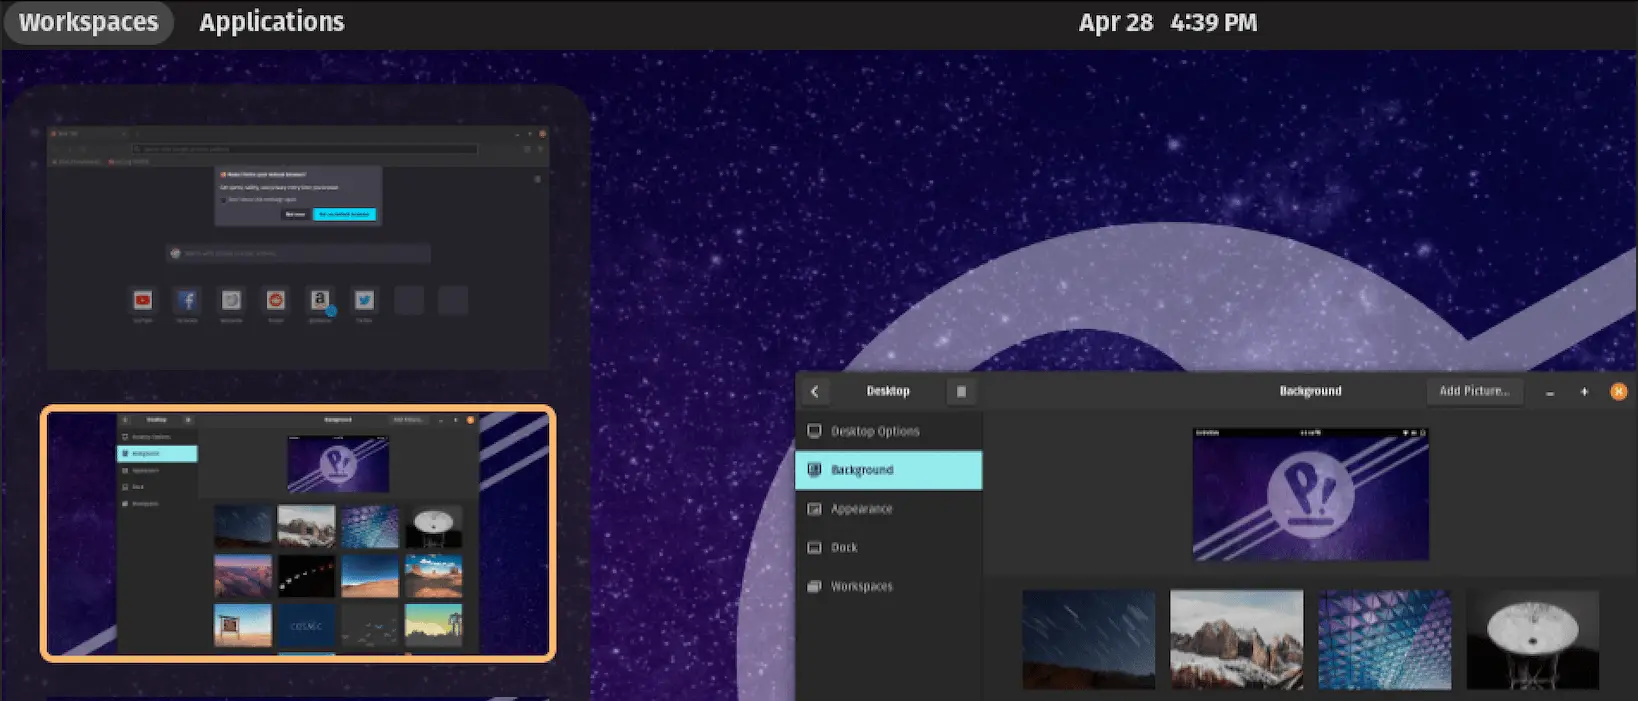
Task: Click the Workspaces icon in the Settings sidebar
Action: [x=814, y=586]
